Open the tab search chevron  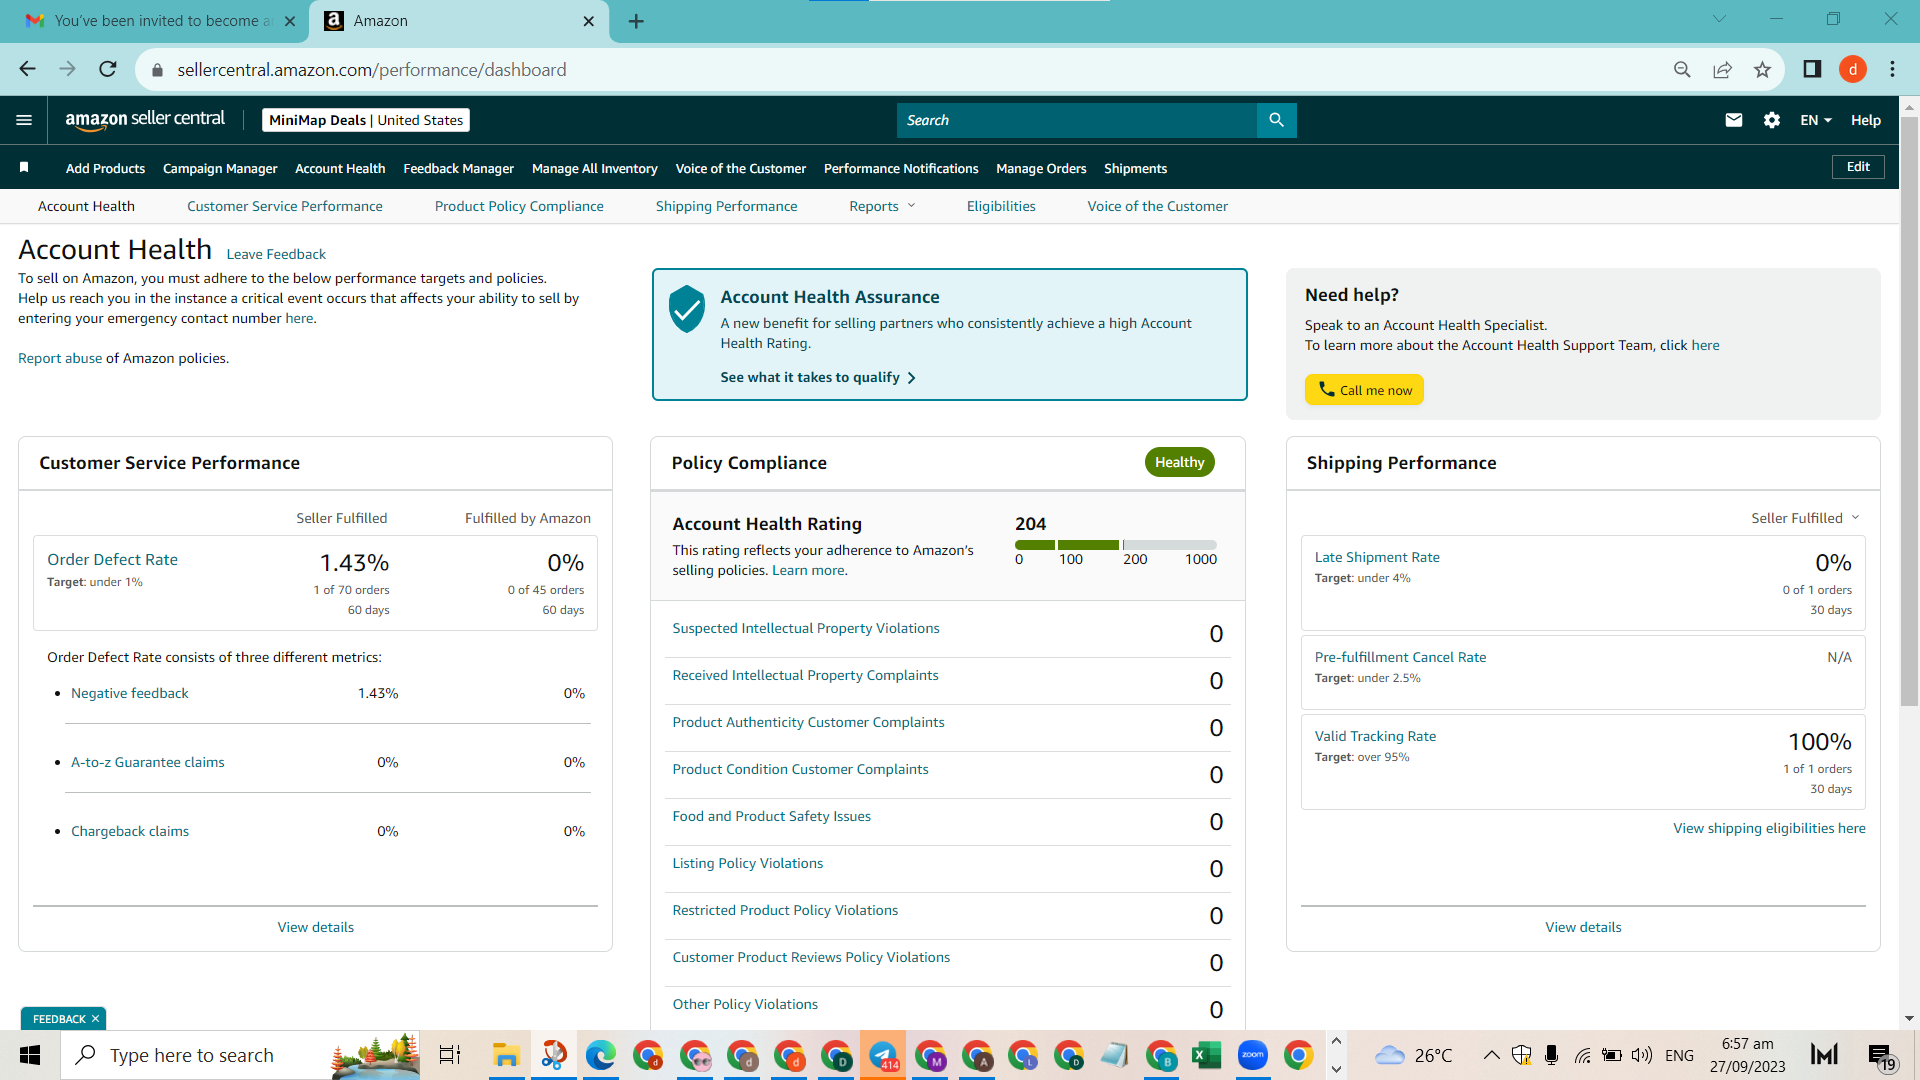click(x=1719, y=19)
